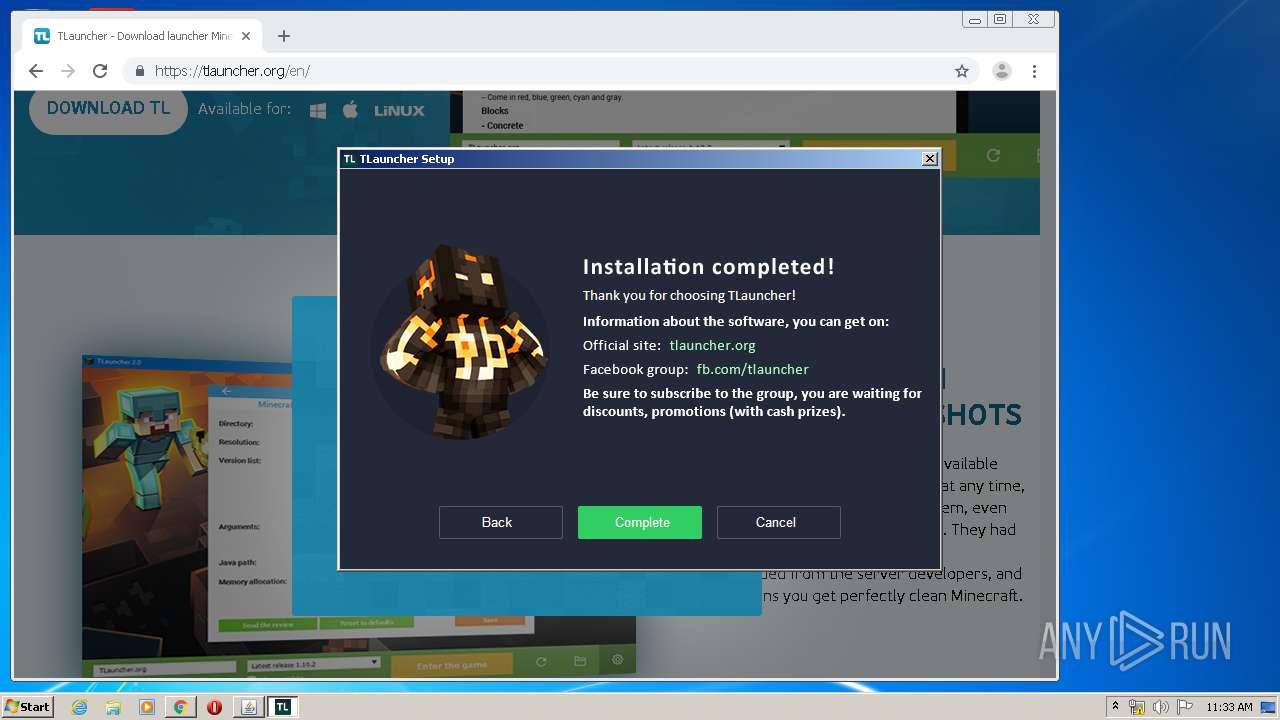The image size is (1280, 720).
Task: Click DOWNLOAD TL button on web page
Action: [108, 108]
